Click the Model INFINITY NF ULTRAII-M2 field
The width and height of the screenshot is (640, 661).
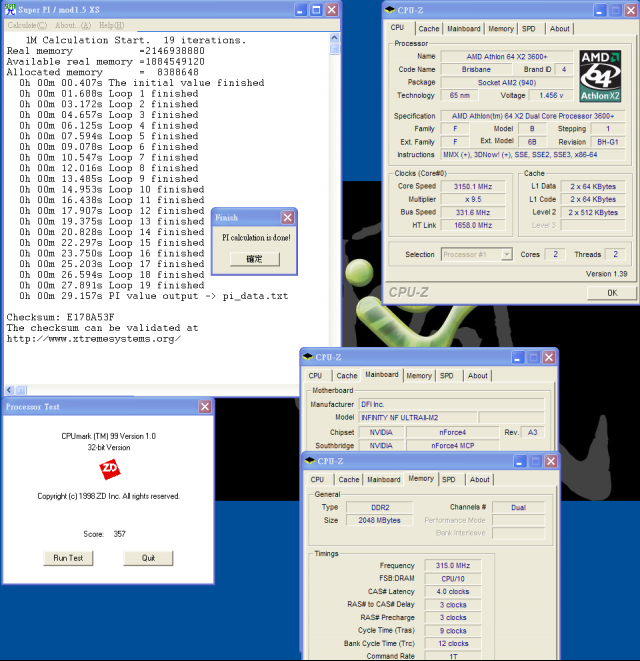418,417
